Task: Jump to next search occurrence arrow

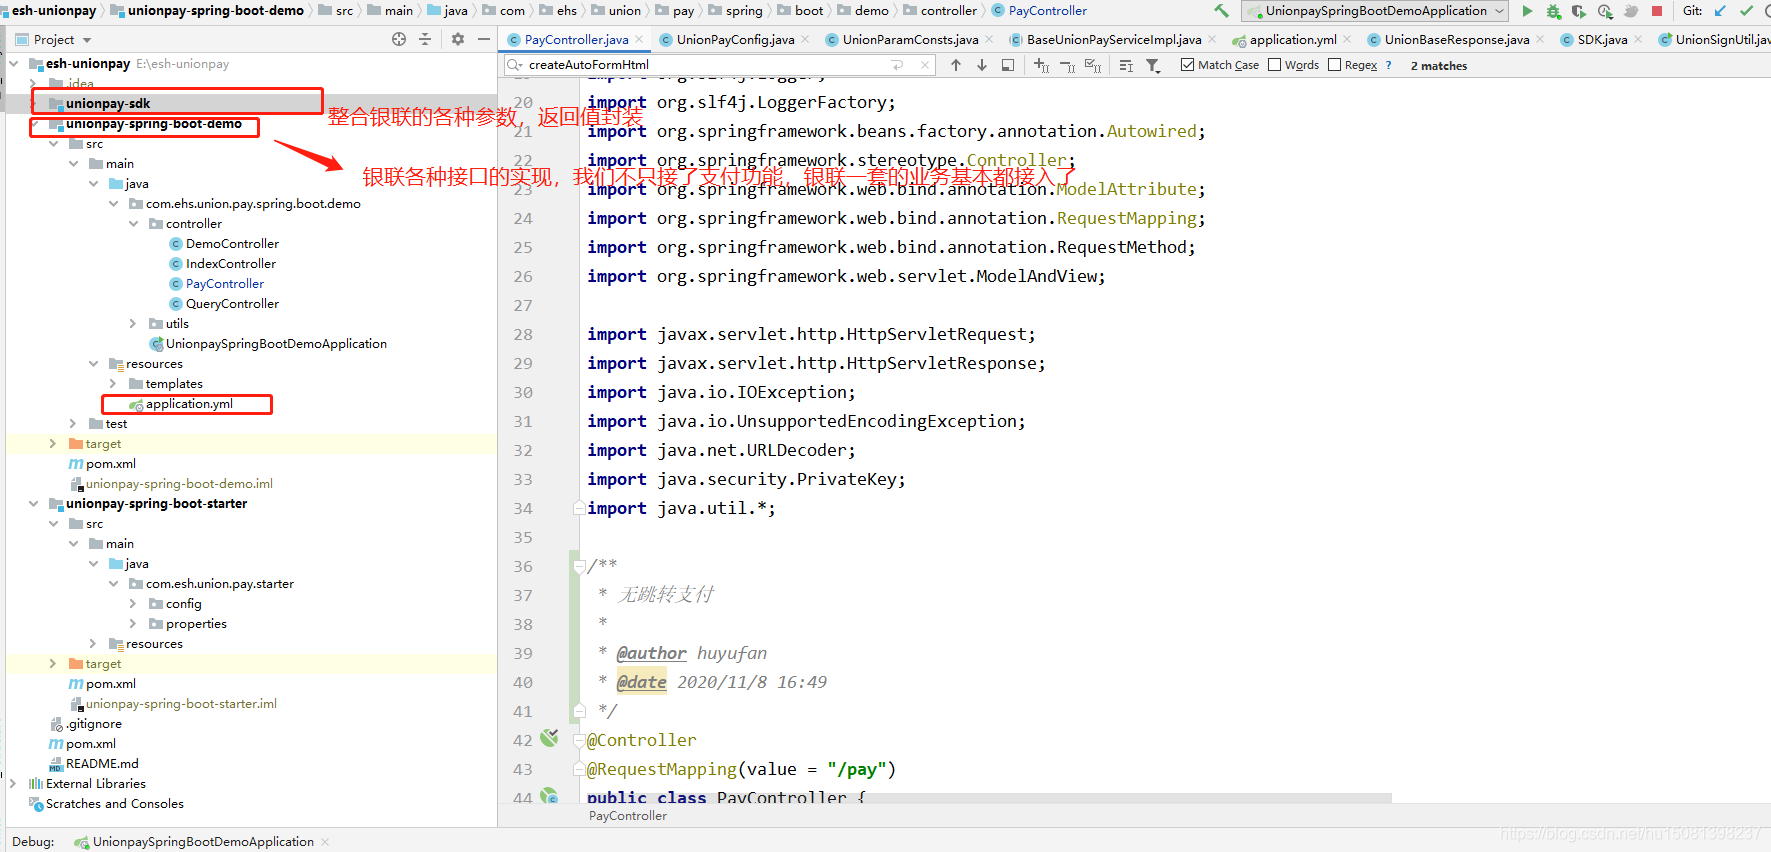Action: (x=982, y=65)
